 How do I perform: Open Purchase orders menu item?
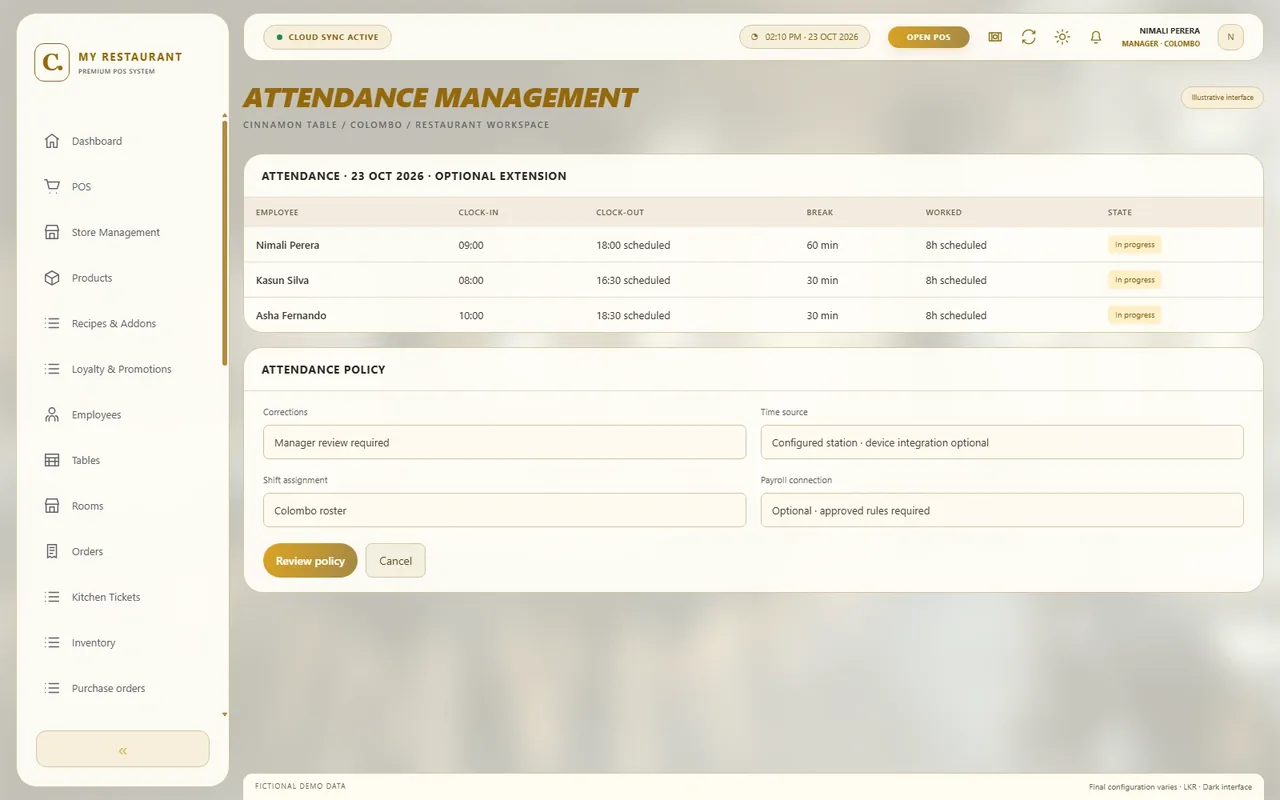click(122, 688)
